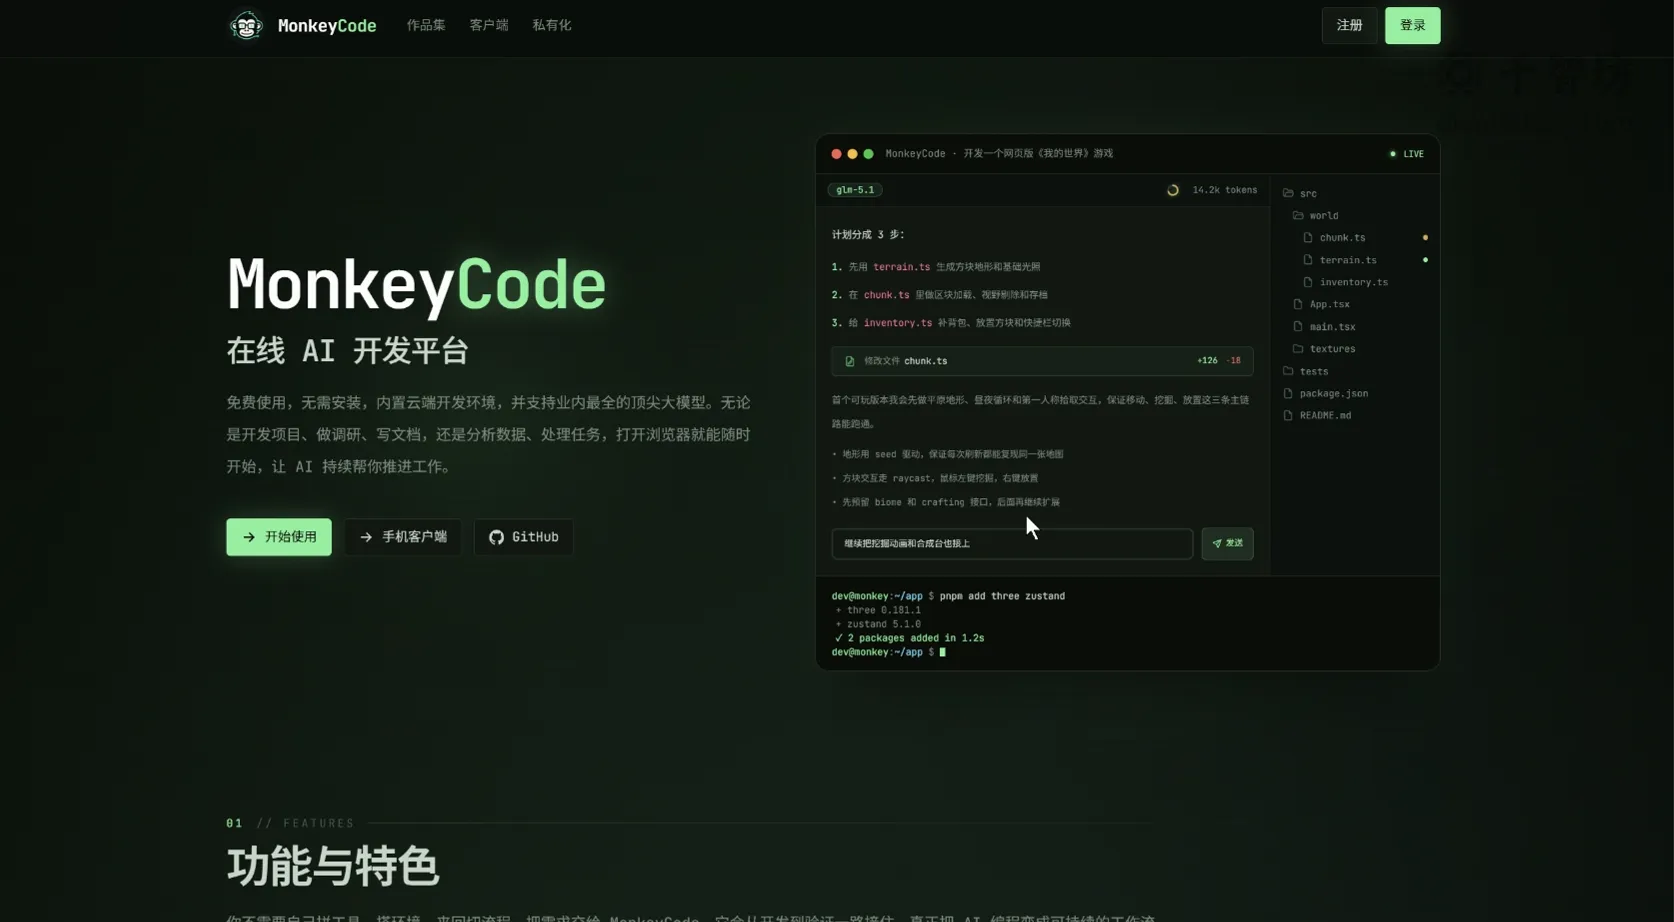
Task: Click the arrow icon in 手机客户端
Action: click(x=366, y=537)
